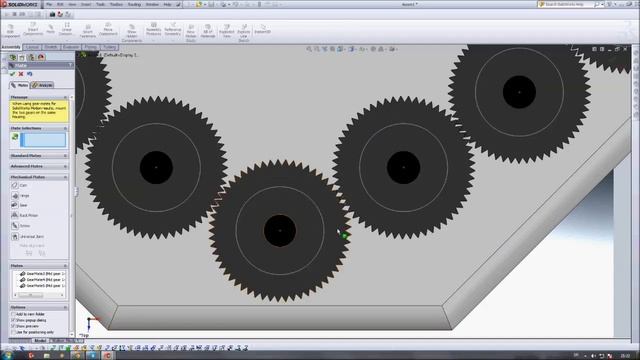Screen dimensions: 640x360
Task: Click the blue Undo arrow in Mate panel
Action: tap(29, 74)
